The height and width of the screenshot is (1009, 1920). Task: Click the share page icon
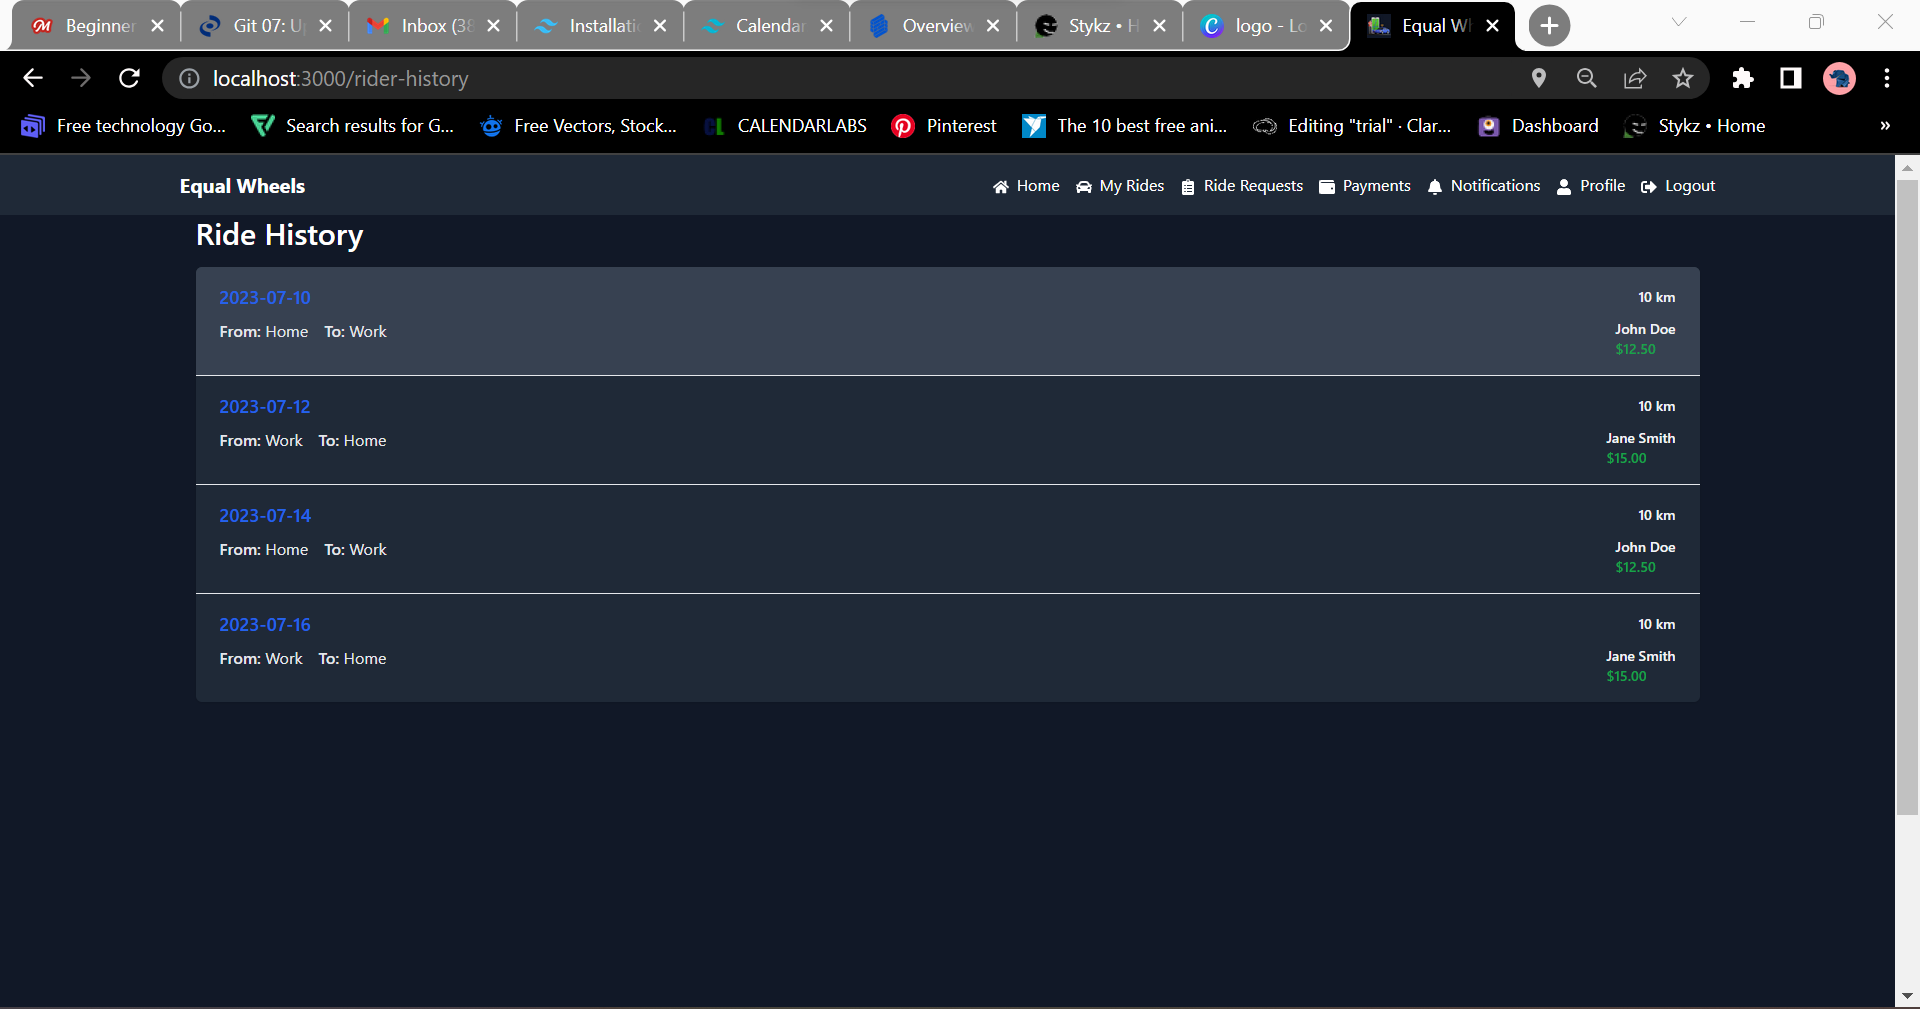1635,78
